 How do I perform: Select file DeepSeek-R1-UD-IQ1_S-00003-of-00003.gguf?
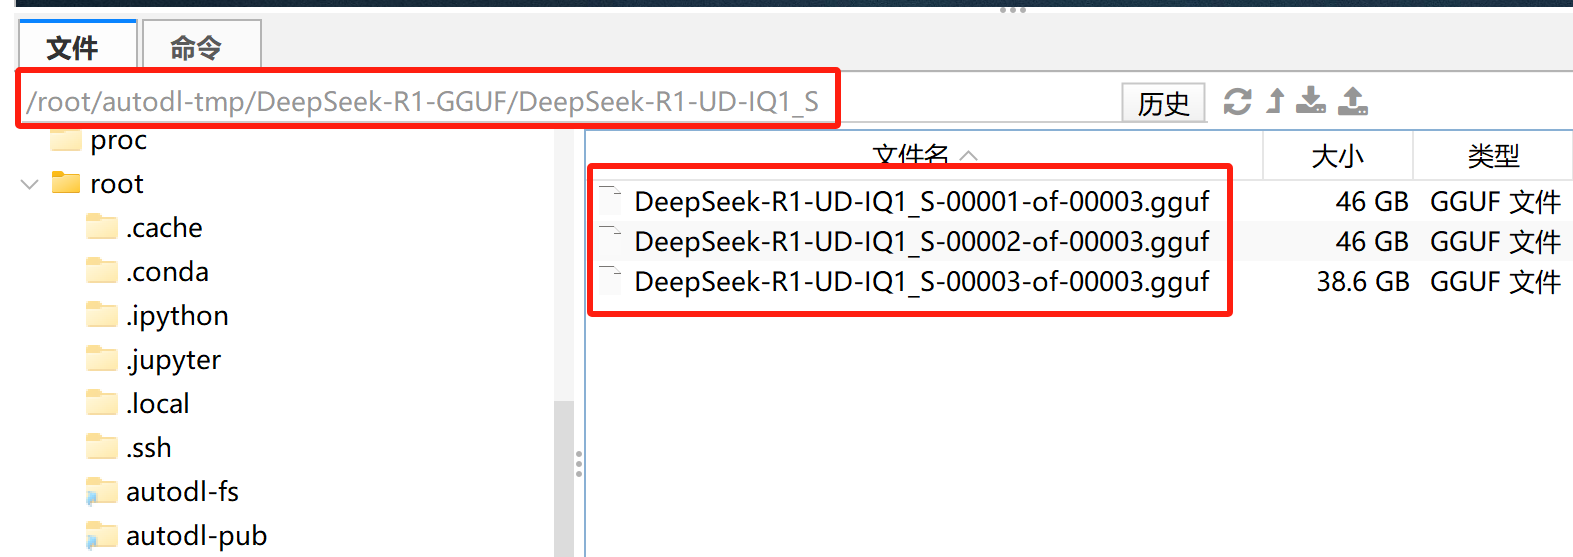922,282
